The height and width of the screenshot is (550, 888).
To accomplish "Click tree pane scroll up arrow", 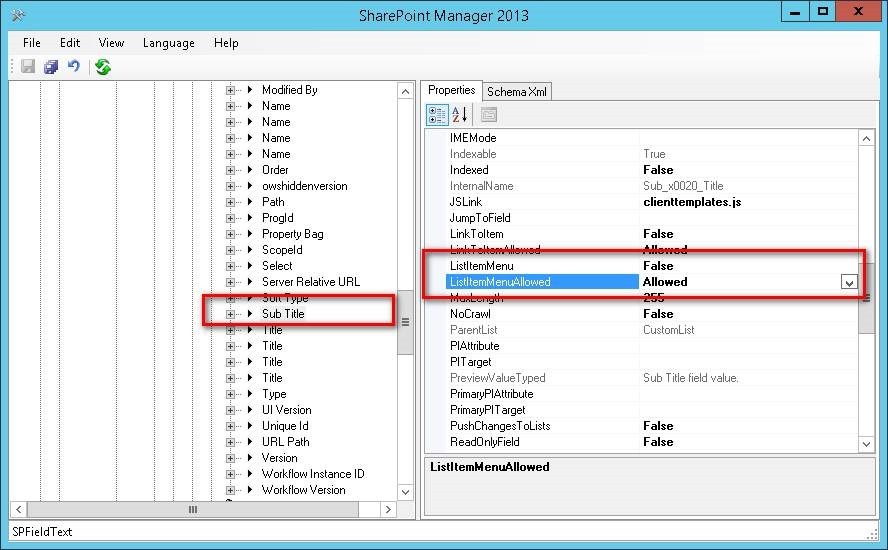I will click(x=405, y=91).
